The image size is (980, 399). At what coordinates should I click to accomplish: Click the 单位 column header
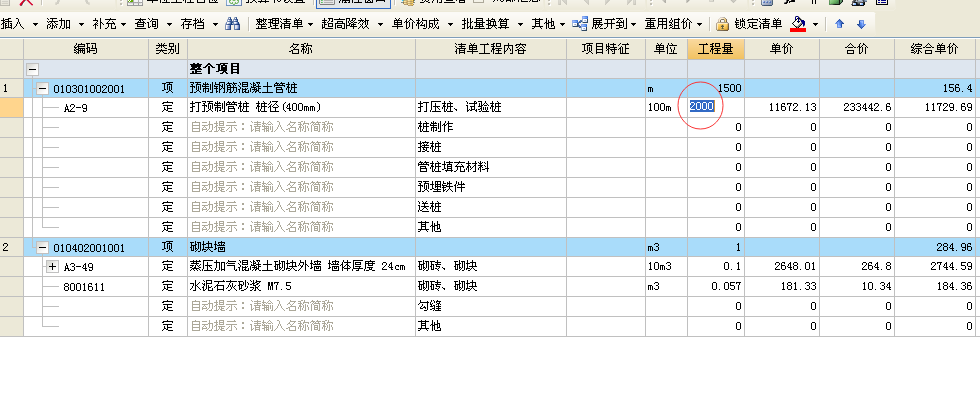[x=666, y=49]
